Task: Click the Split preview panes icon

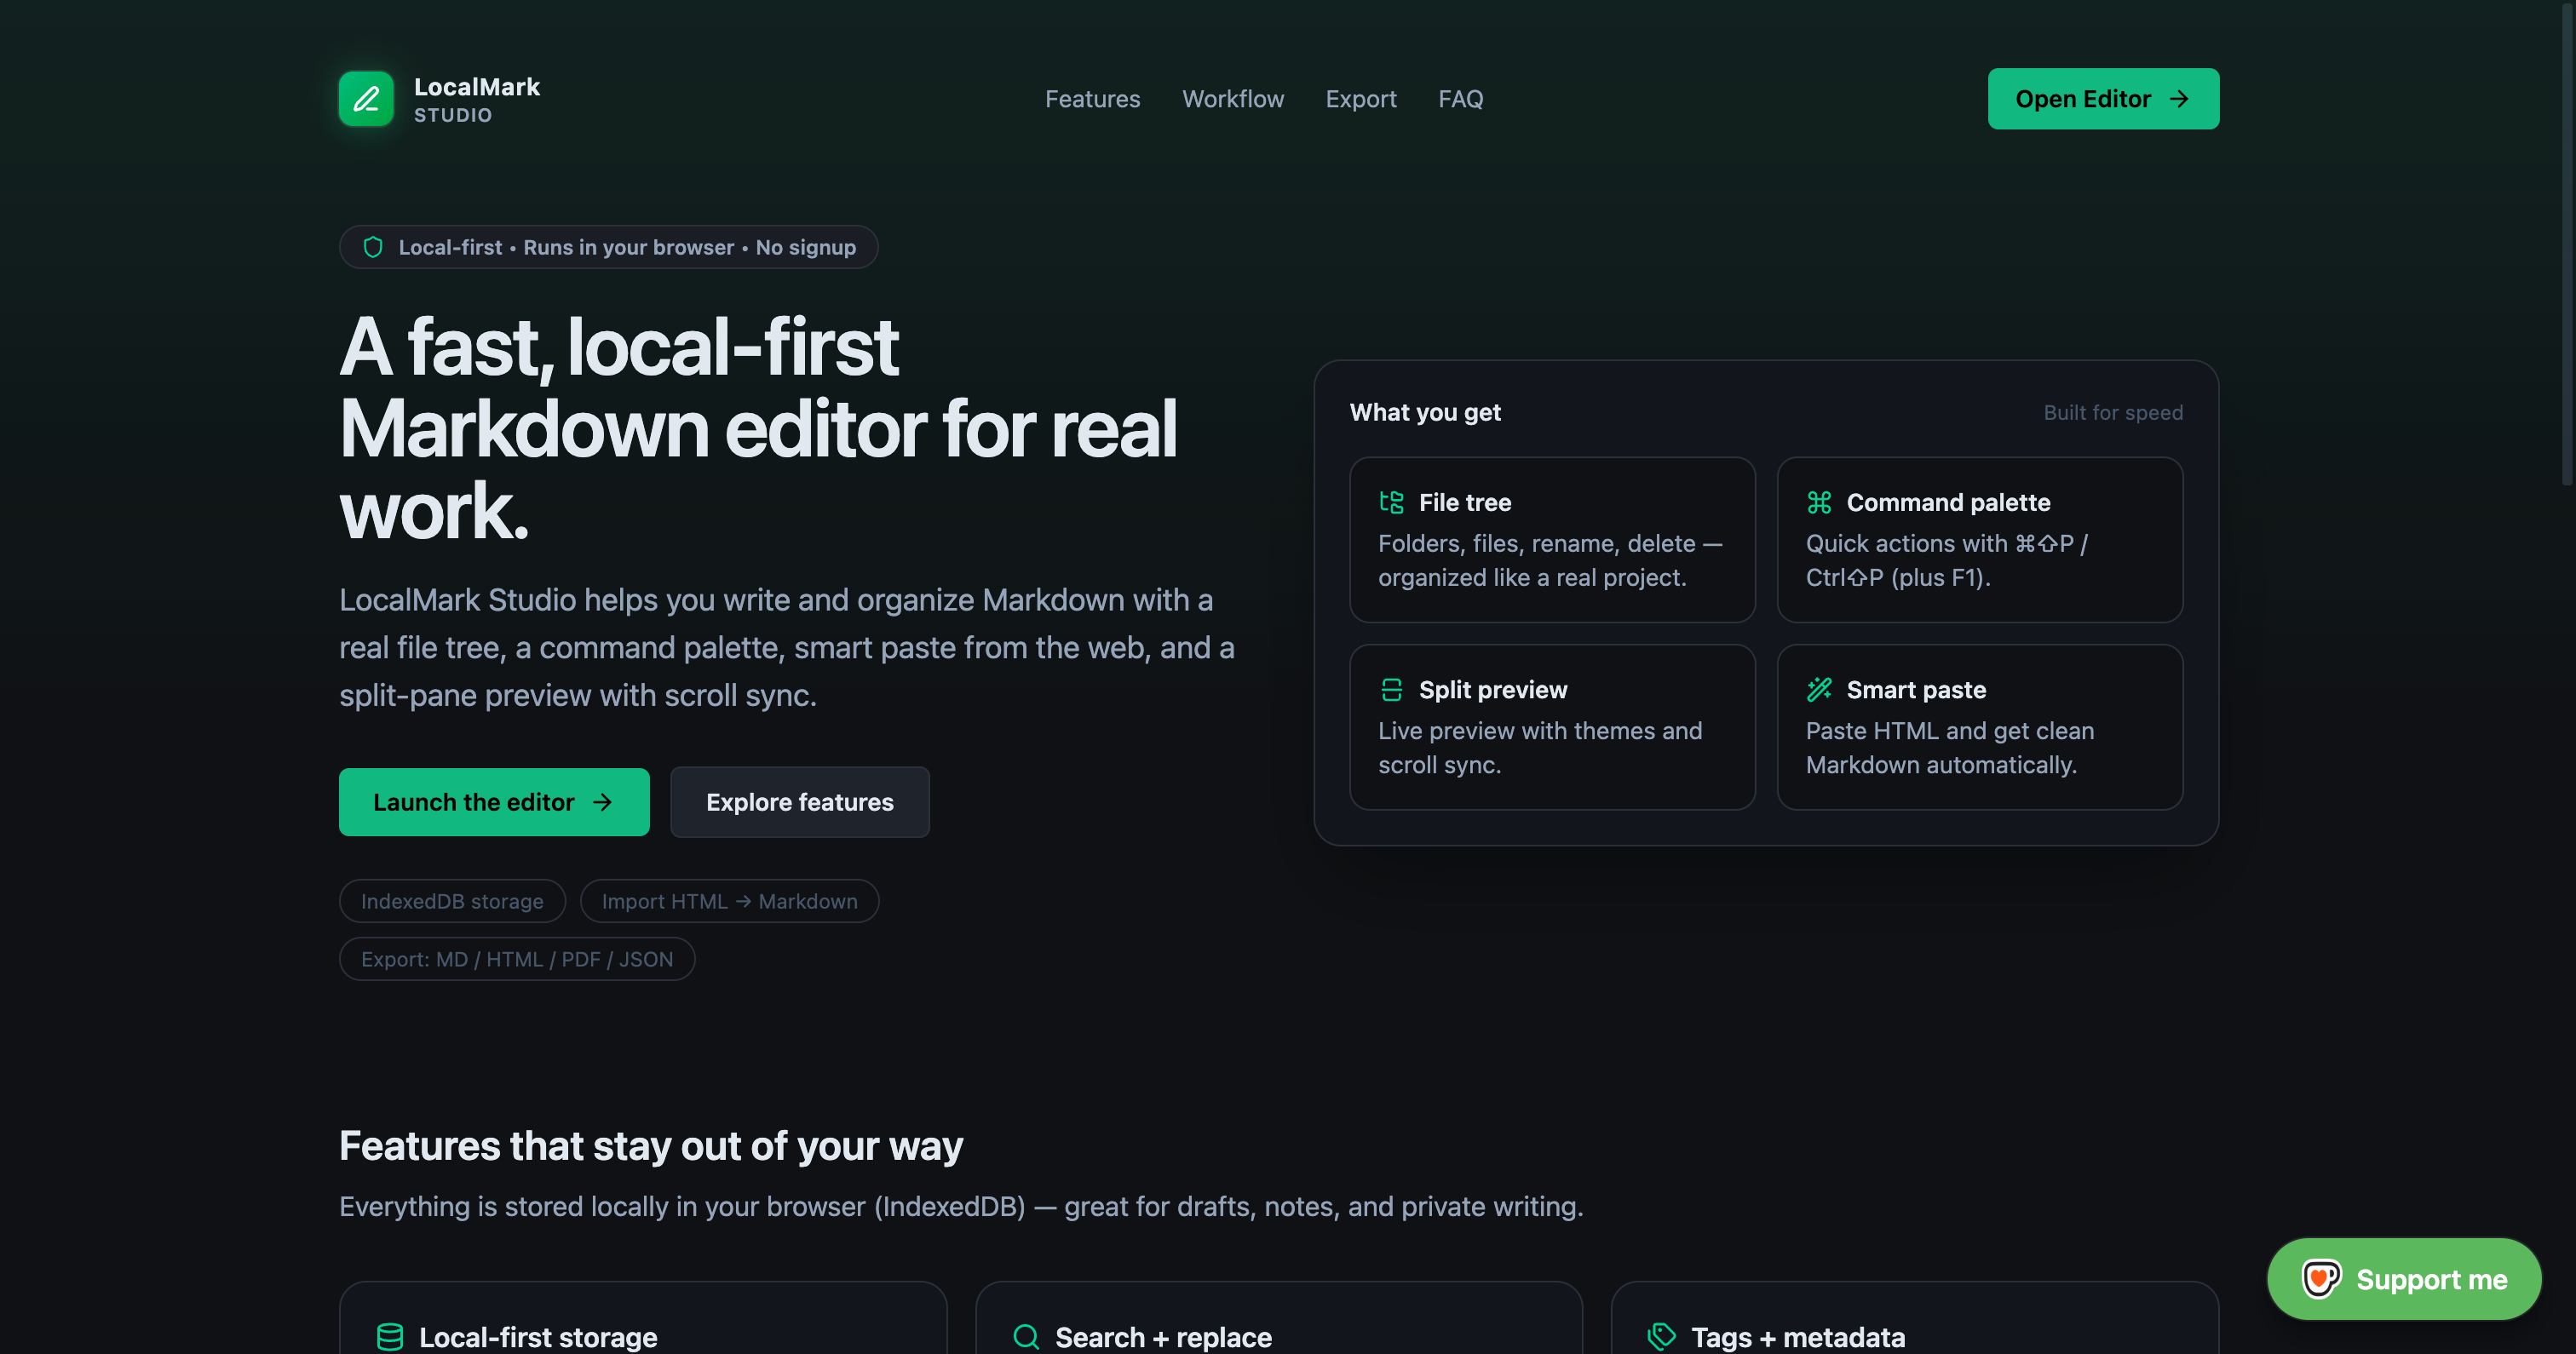Action: [x=1390, y=689]
